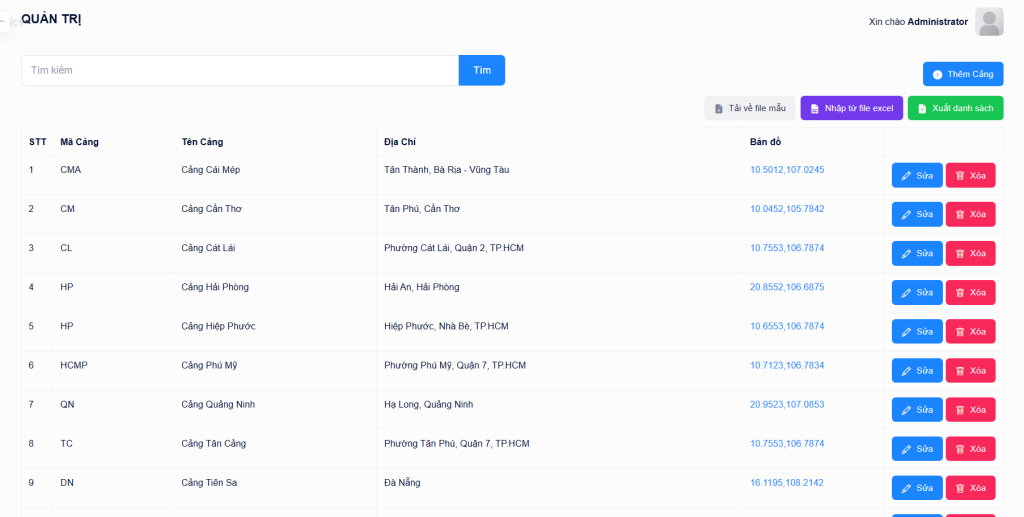The height and width of the screenshot is (517, 1024).
Task: Click the Tải về file mẫu button
Action: coord(749,108)
